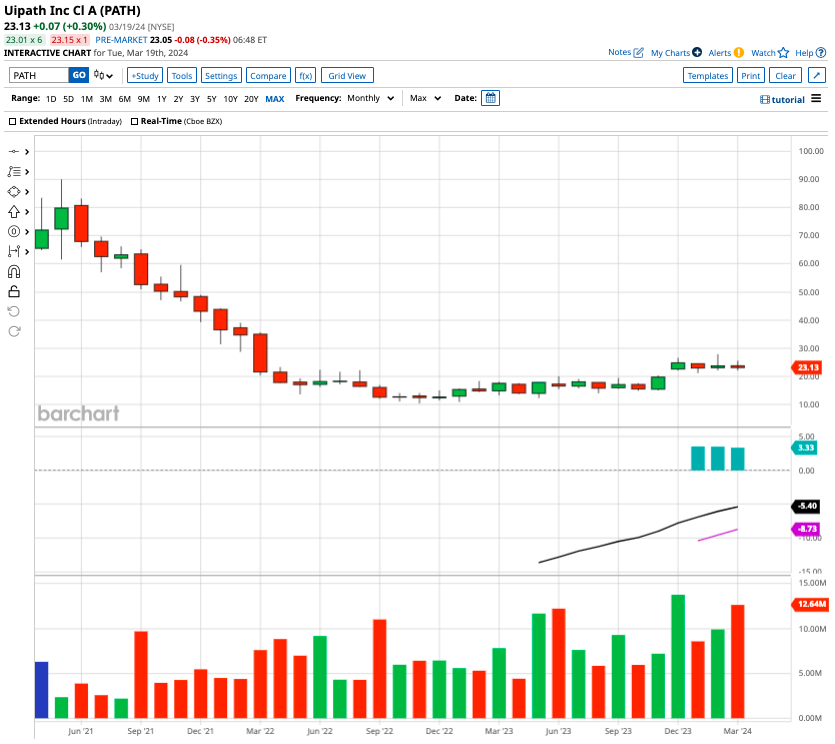Select the horizontal line drawing tool
This screenshot has width=835, height=744.
(x=14, y=151)
